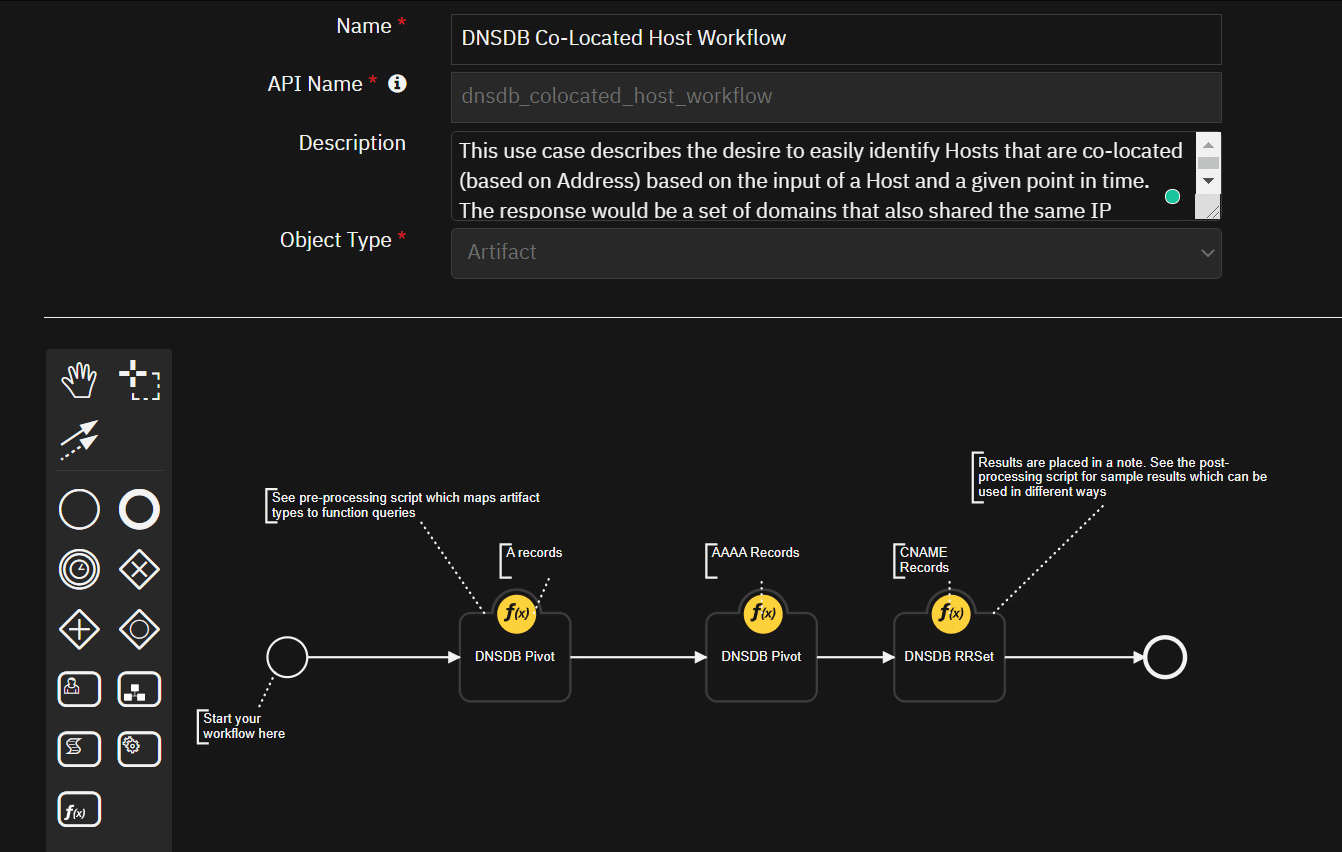Select the hand pan tool
The width and height of the screenshot is (1342, 852).
pyautogui.click(x=79, y=380)
